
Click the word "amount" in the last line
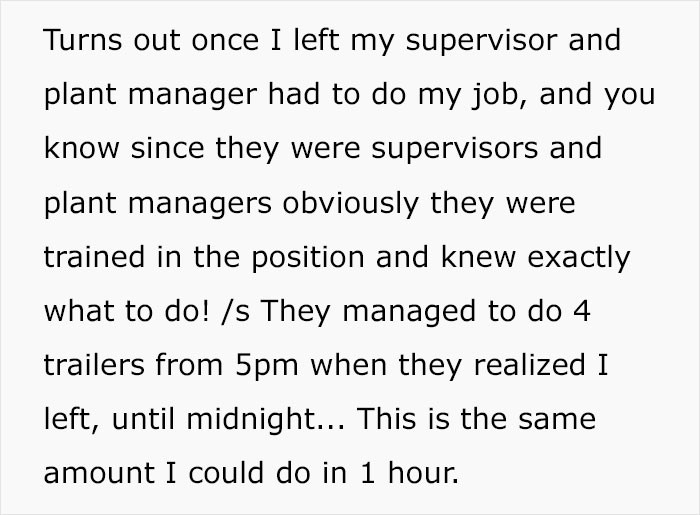coord(99,474)
